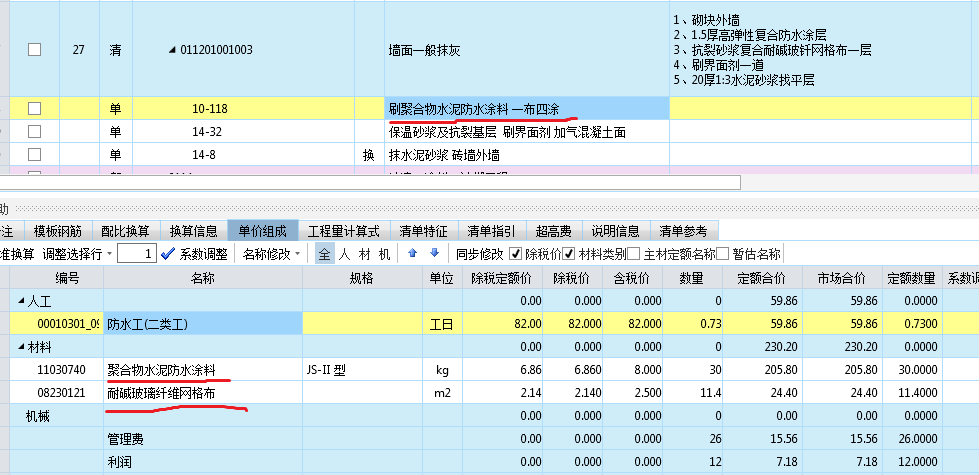Select the 机械 group row
979x475 pixels.
click(490, 416)
